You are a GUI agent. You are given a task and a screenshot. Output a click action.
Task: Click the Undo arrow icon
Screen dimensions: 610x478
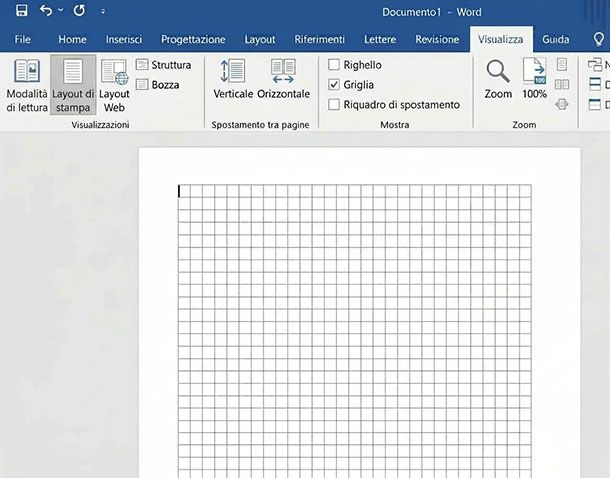coord(46,11)
